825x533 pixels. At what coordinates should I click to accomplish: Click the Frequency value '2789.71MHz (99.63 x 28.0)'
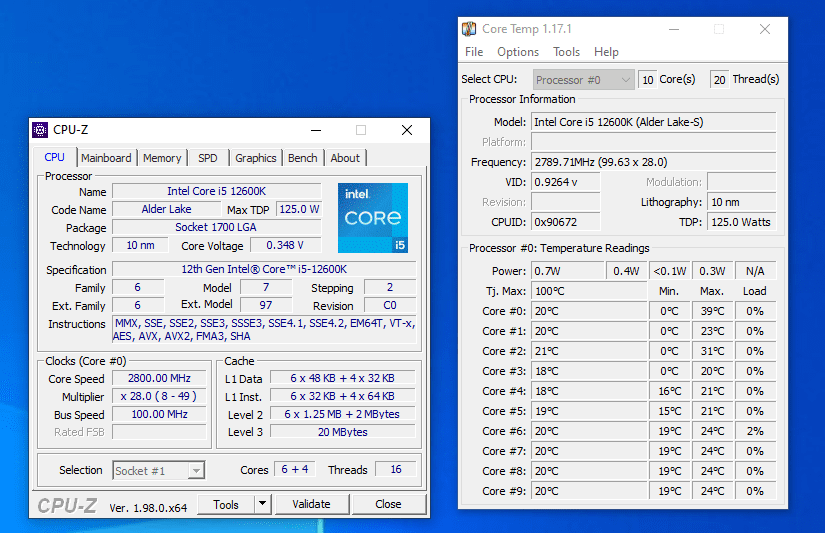point(653,162)
